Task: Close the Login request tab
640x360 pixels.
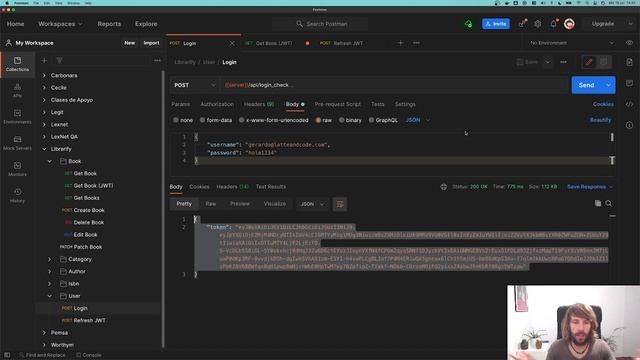Action: tap(232, 43)
